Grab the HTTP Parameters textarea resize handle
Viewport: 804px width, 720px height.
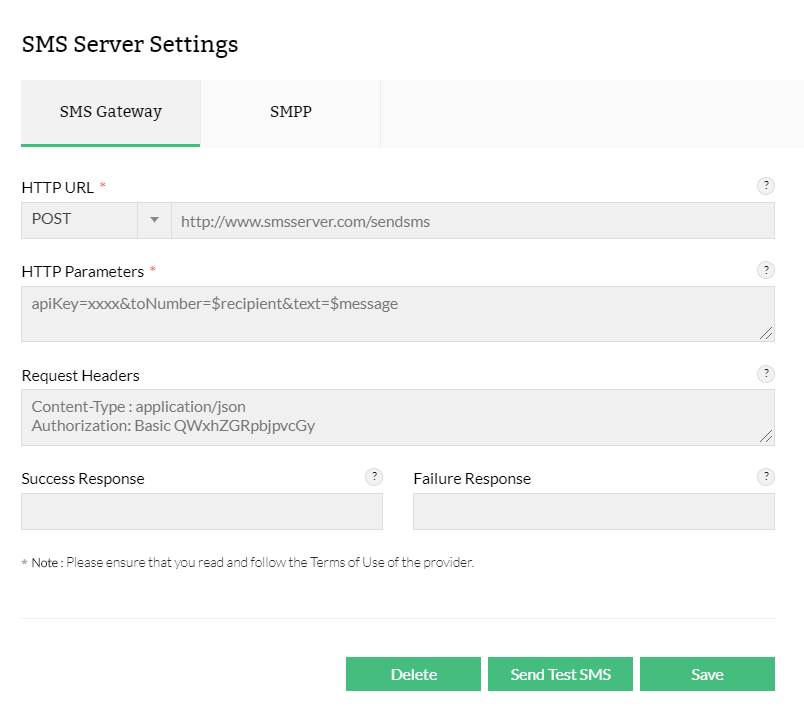[766, 333]
